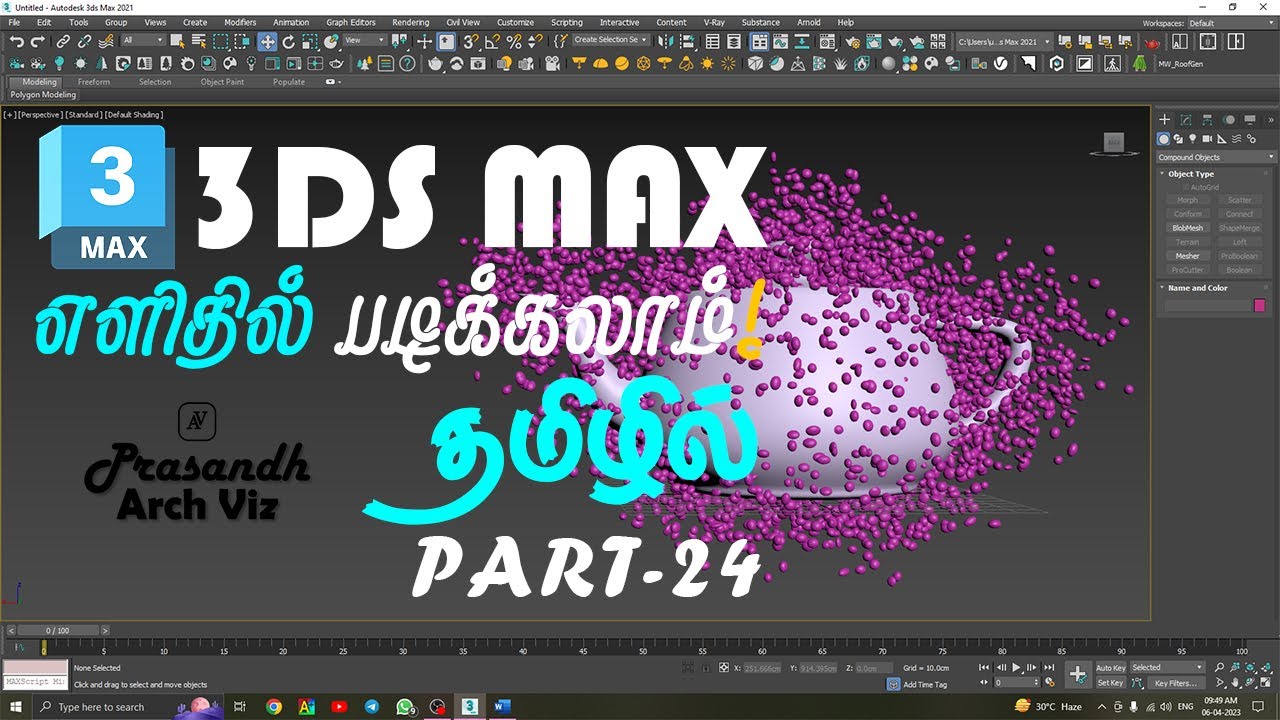
Task: Expand the Compound Objects category dropdown
Action: pos(1217,157)
